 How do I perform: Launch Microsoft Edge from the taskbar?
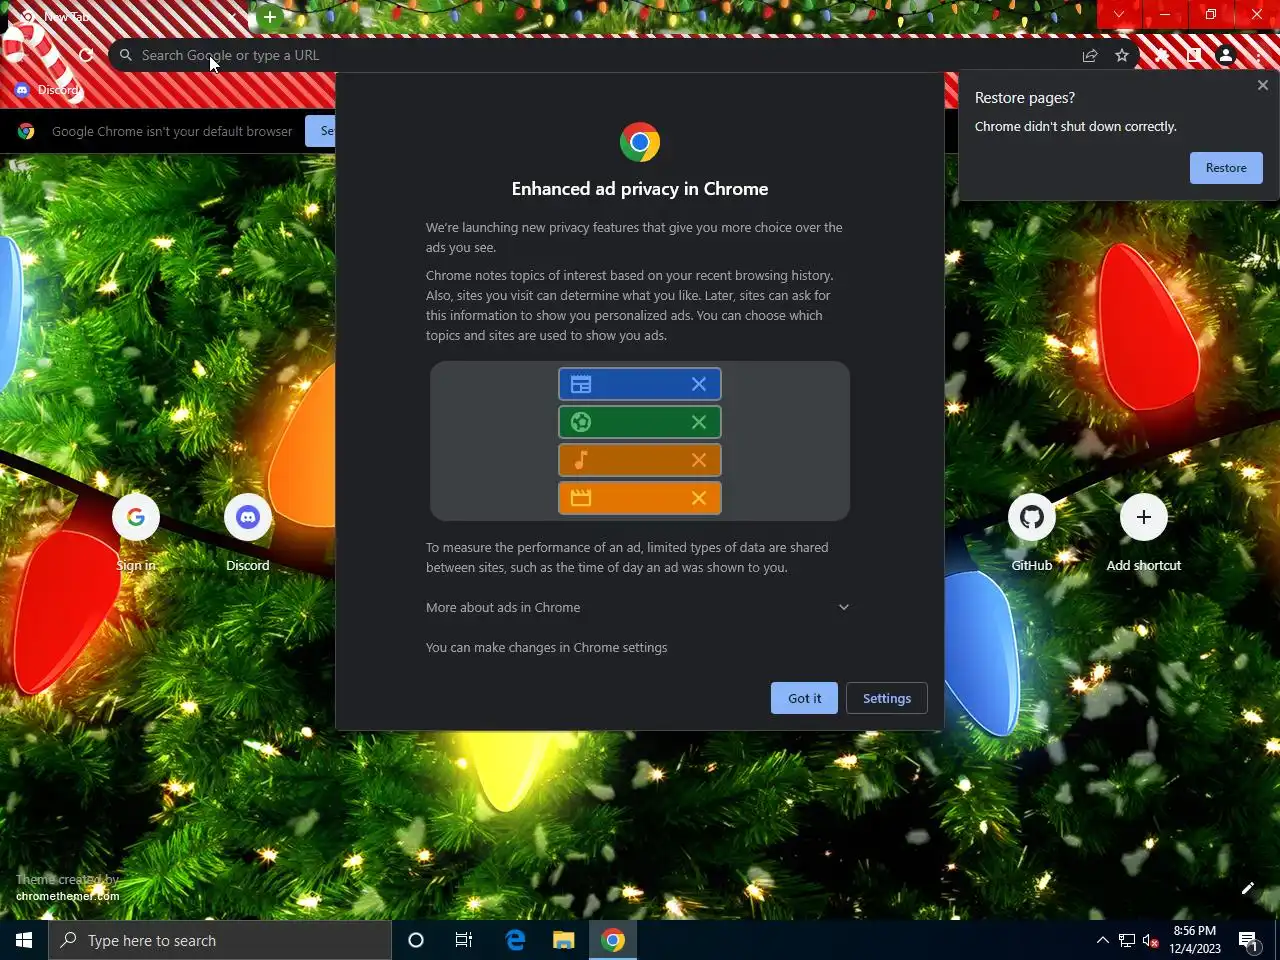point(515,940)
